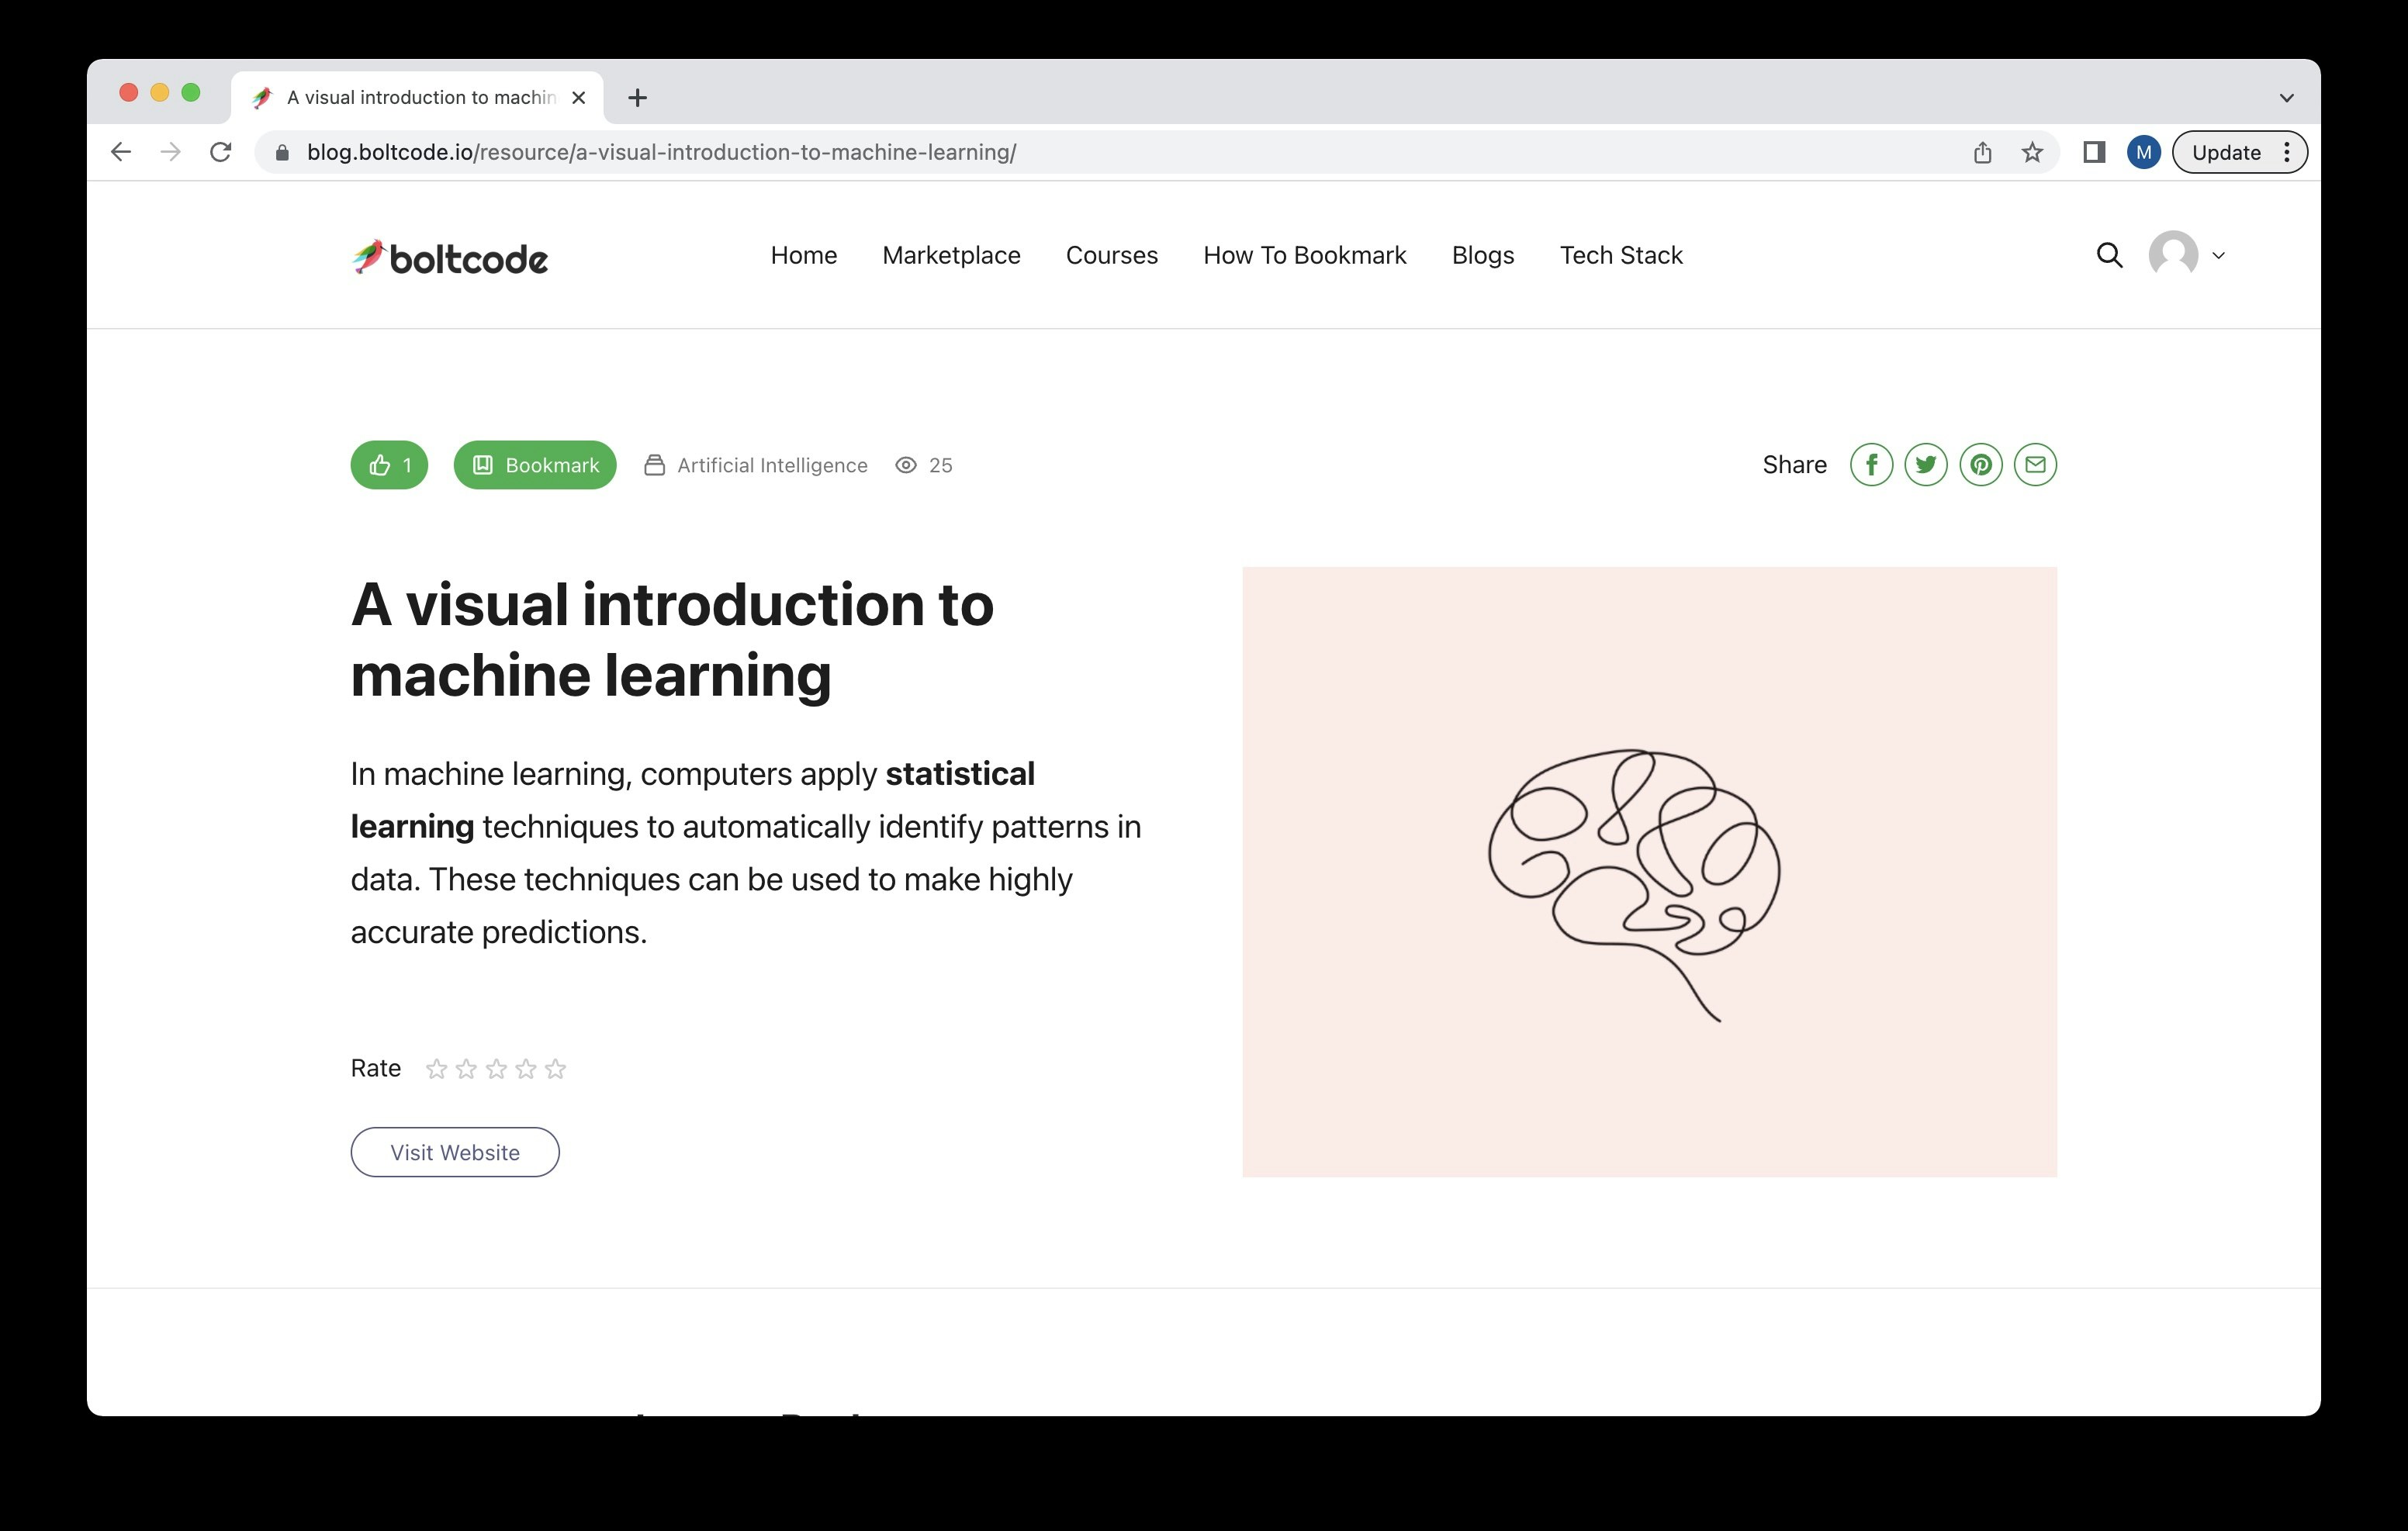This screenshot has width=2408, height=1531.
Task: Go to Home in navigation
Action: point(804,255)
